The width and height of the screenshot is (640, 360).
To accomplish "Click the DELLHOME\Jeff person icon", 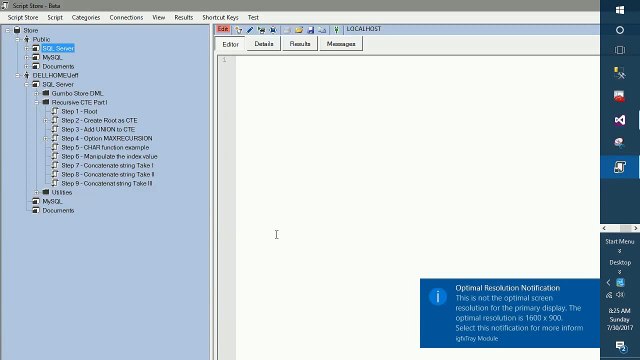I will (27, 75).
